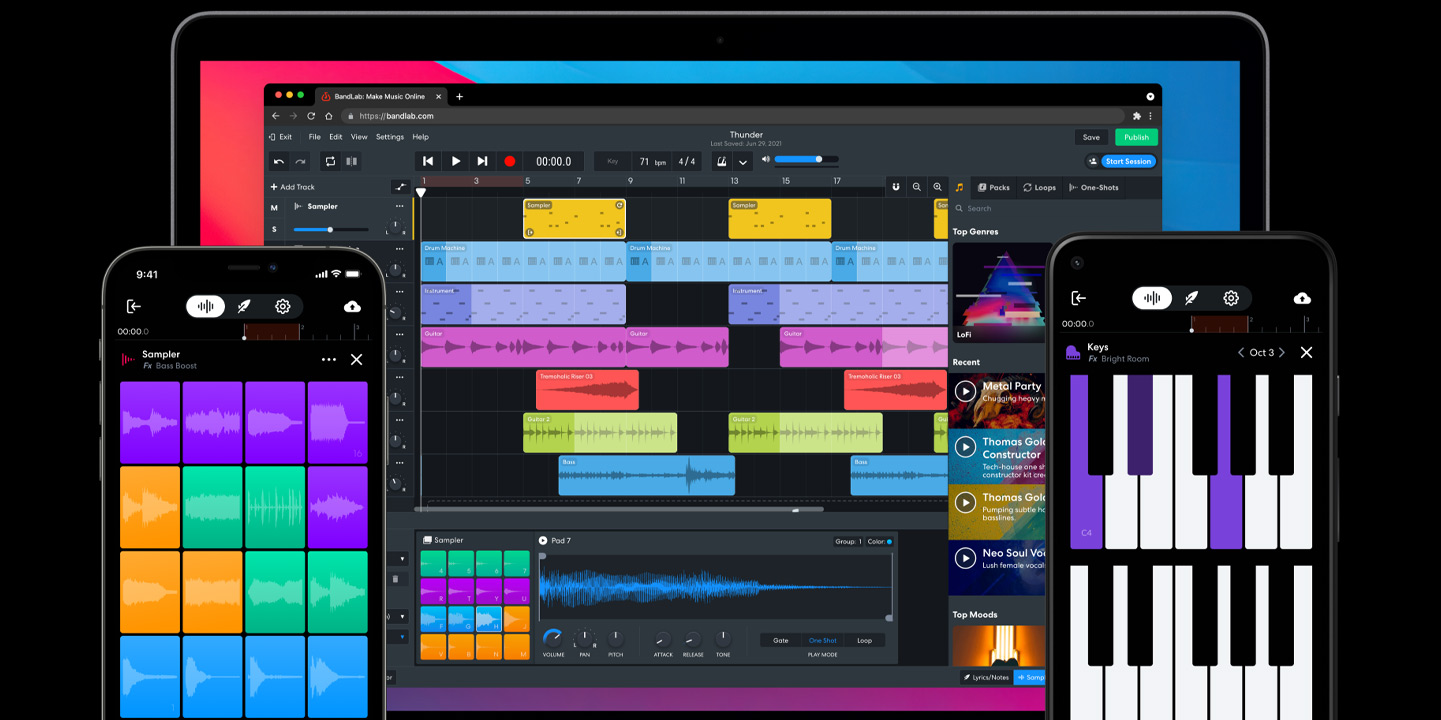
Task: Open the Sampler three-dot menu on the left phone
Action: coord(329,359)
